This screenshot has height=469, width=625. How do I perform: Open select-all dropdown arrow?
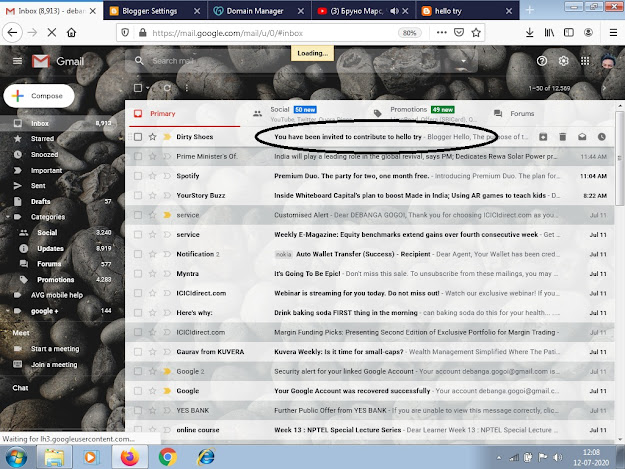click(148, 88)
